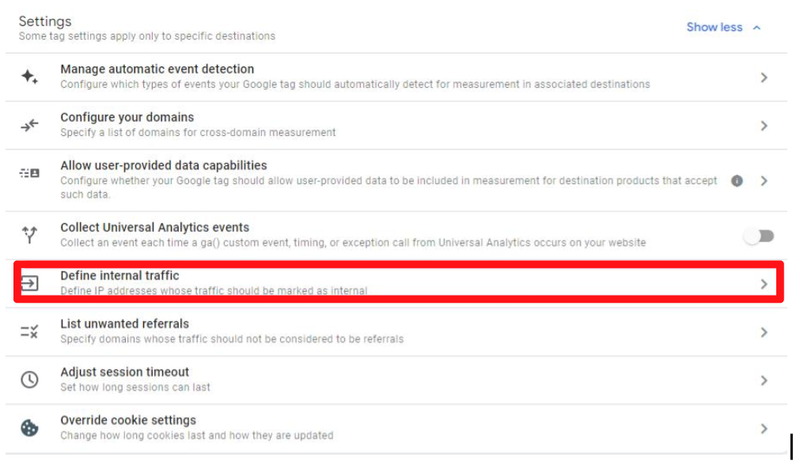Click the sparkle icon for automatic event detection

click(x=29, y=77)
